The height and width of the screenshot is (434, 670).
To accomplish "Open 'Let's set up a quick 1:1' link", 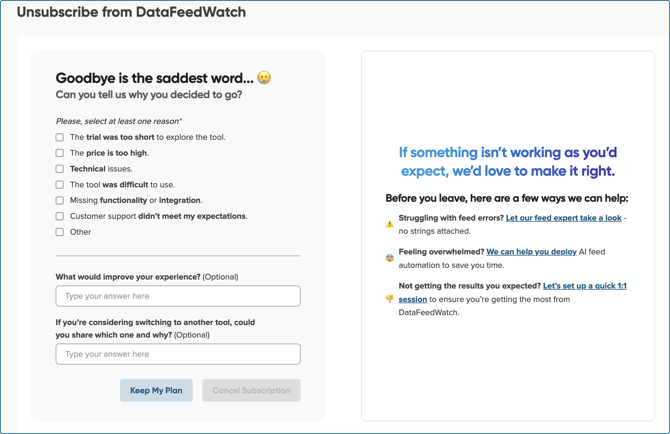I will [x=585, y=286].
